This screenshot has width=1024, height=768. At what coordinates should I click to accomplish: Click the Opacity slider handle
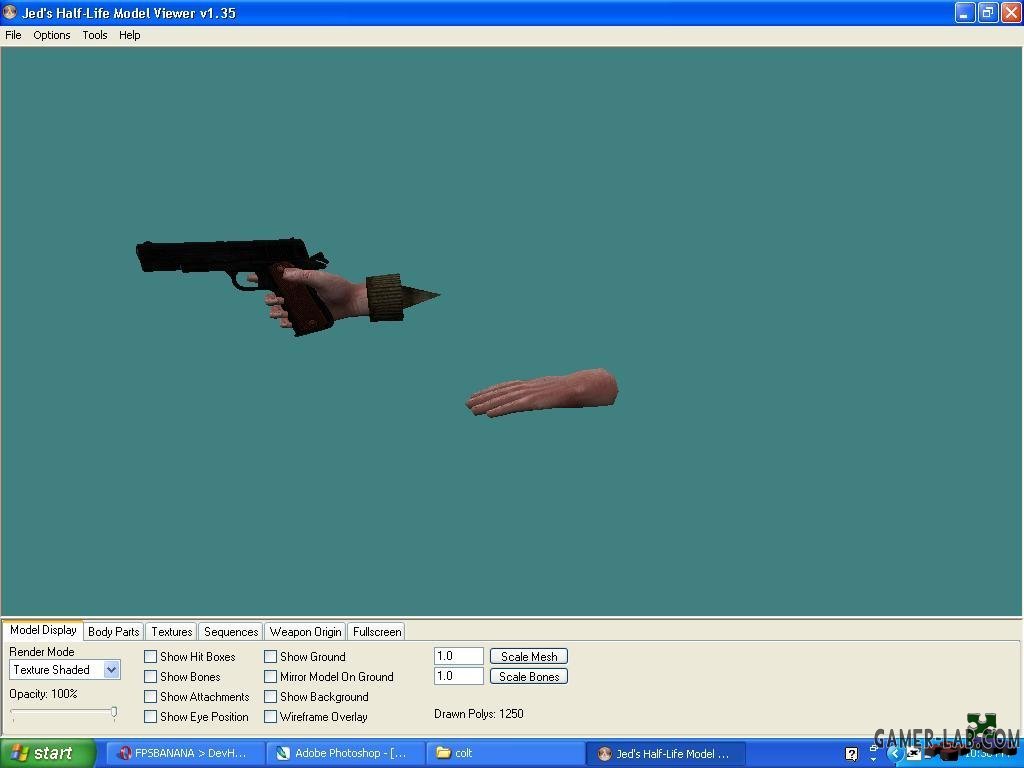click(114, 713)
